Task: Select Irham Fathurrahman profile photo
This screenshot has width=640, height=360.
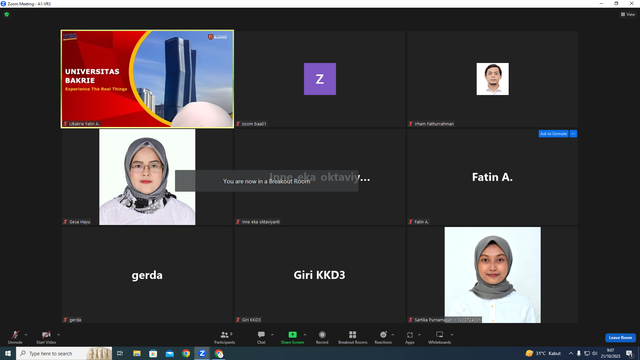Action: click(492, 79)
